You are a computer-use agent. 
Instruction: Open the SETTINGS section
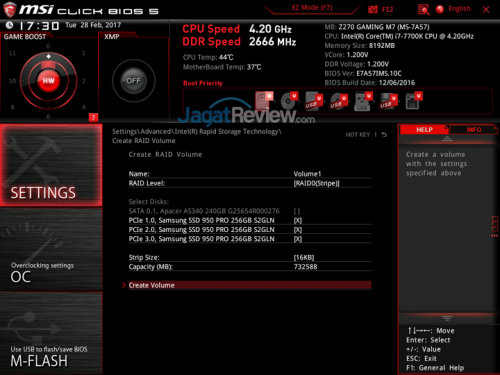(x=51, y=165)
